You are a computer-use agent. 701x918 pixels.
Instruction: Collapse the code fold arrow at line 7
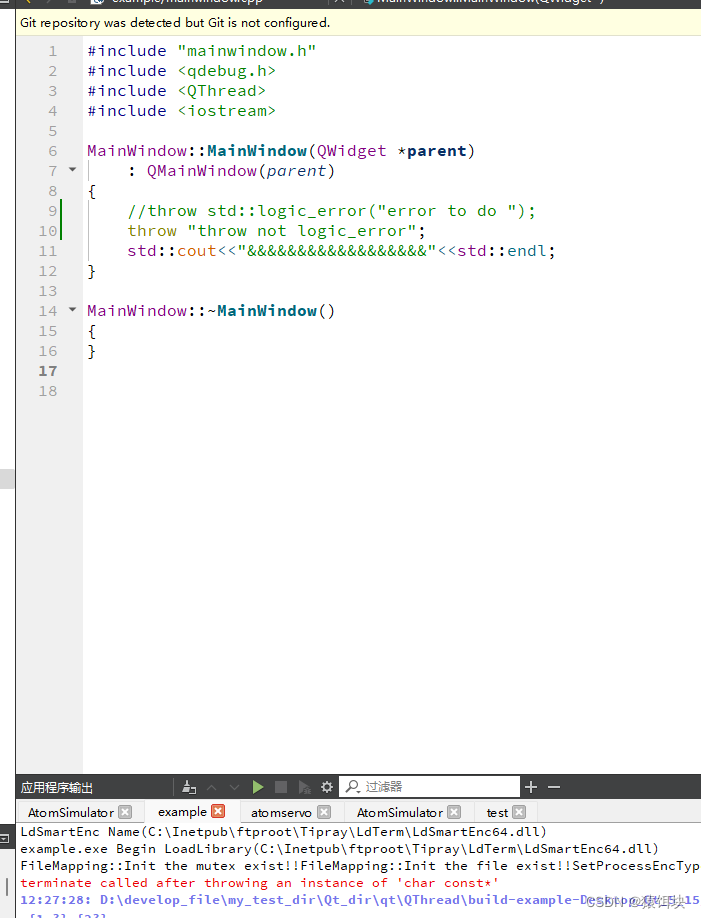pyautogui.click(x=73, y=170)
